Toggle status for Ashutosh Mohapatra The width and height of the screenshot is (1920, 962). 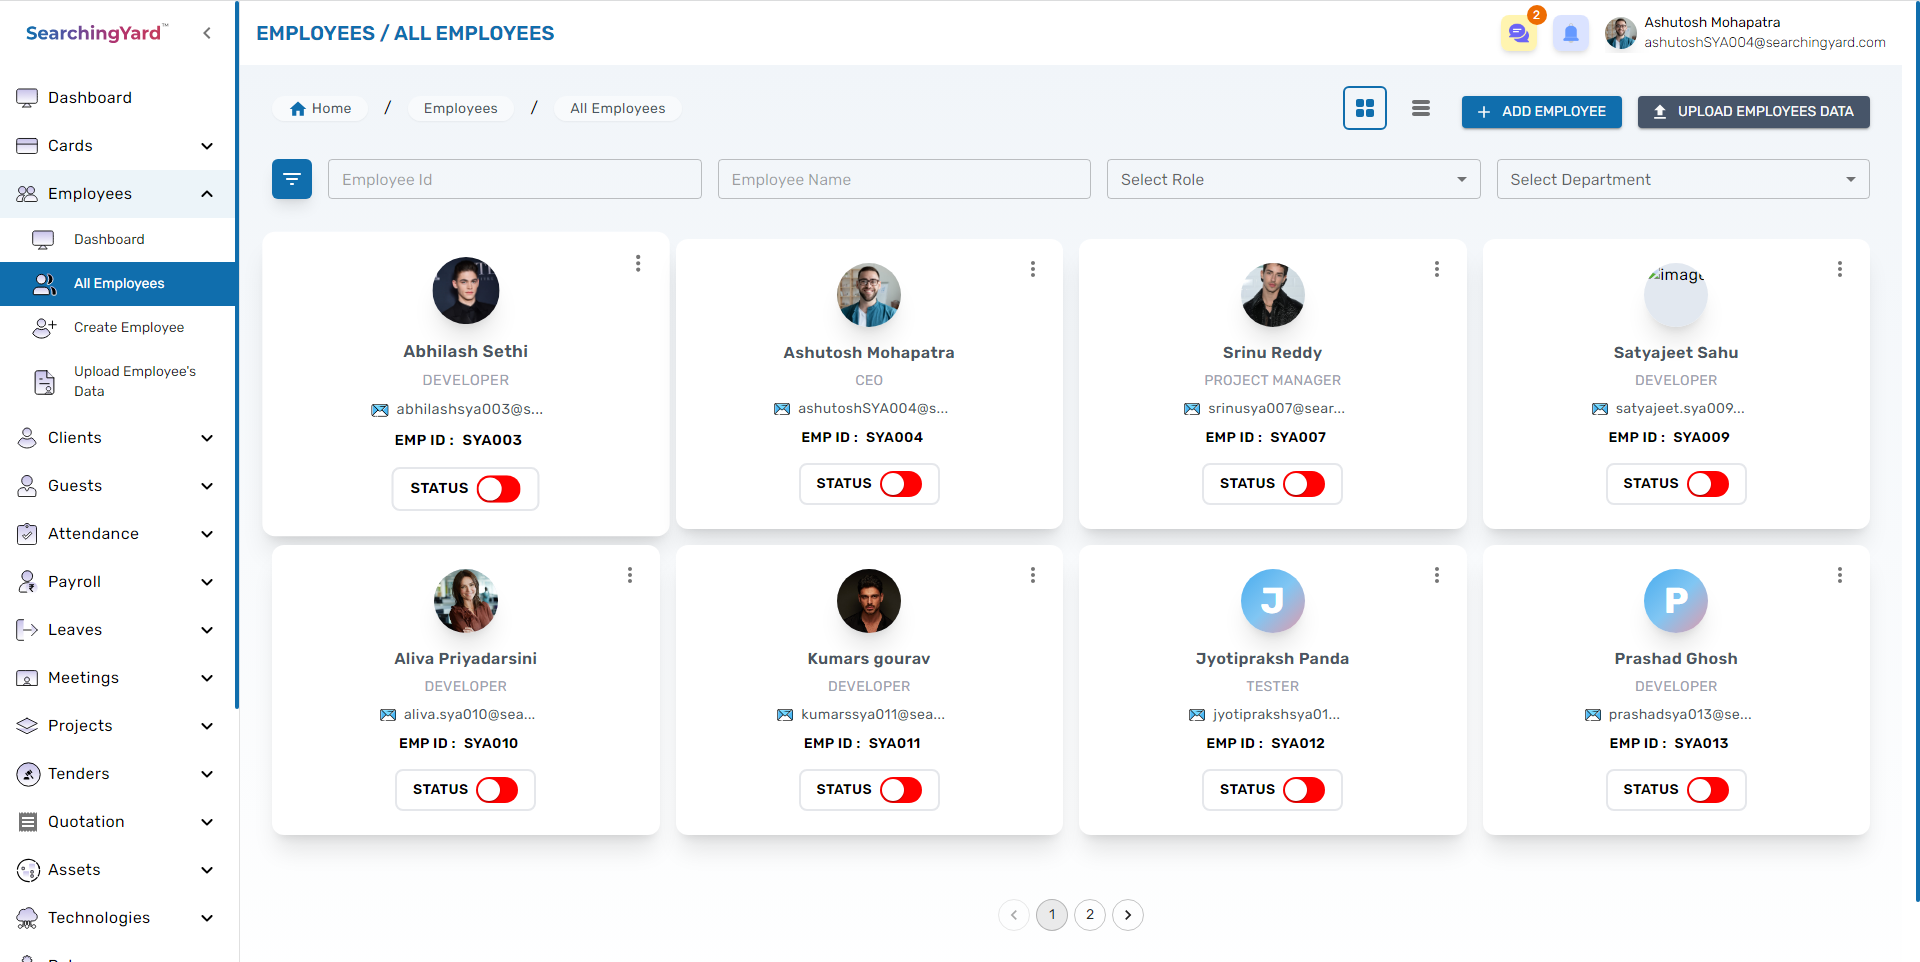pyautogui.click(x=901, y=484)
